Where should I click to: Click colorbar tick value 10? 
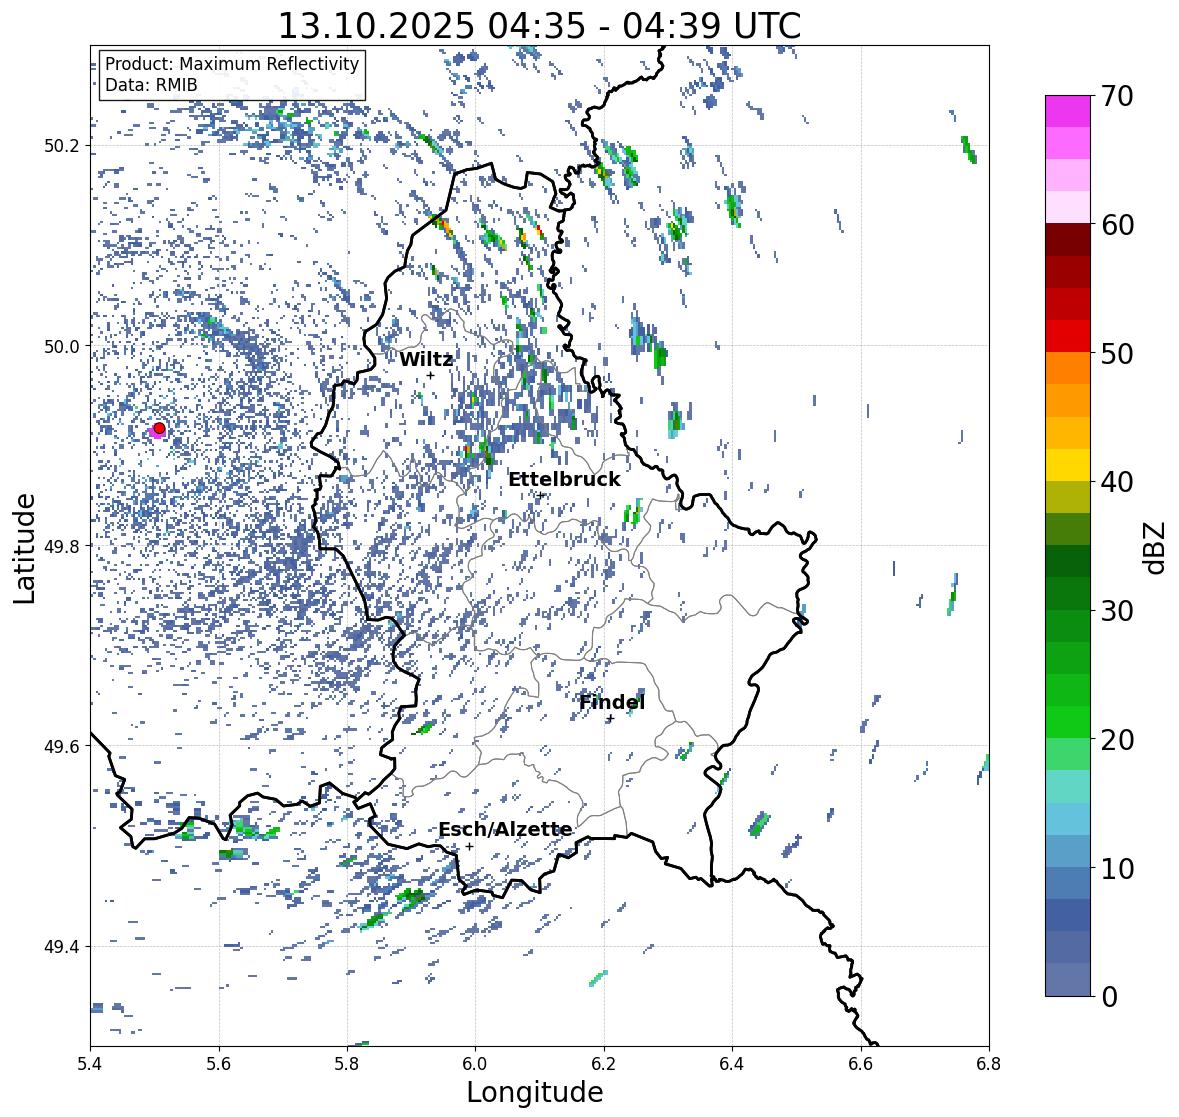[x=1117, y=868]
